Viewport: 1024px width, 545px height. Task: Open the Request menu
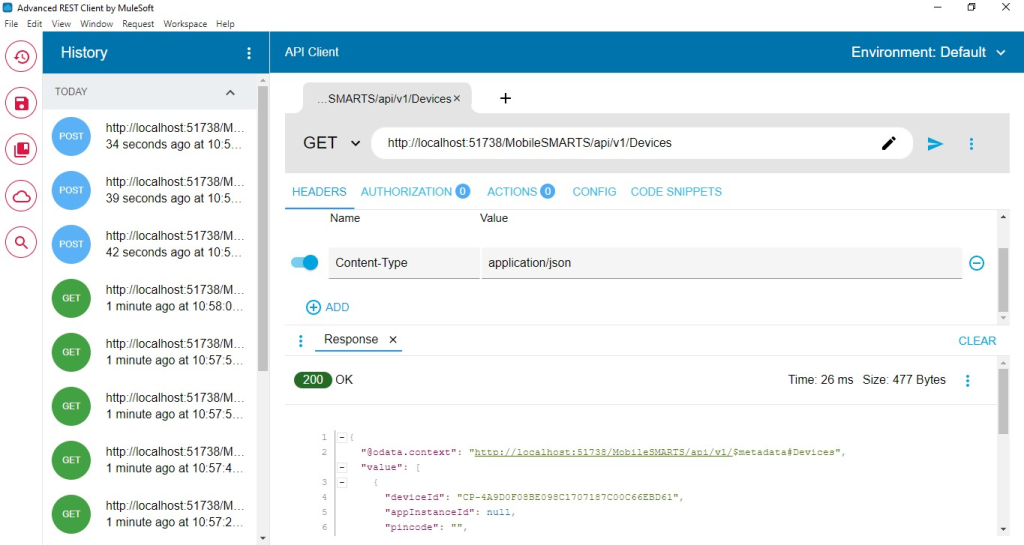point(138,23)
